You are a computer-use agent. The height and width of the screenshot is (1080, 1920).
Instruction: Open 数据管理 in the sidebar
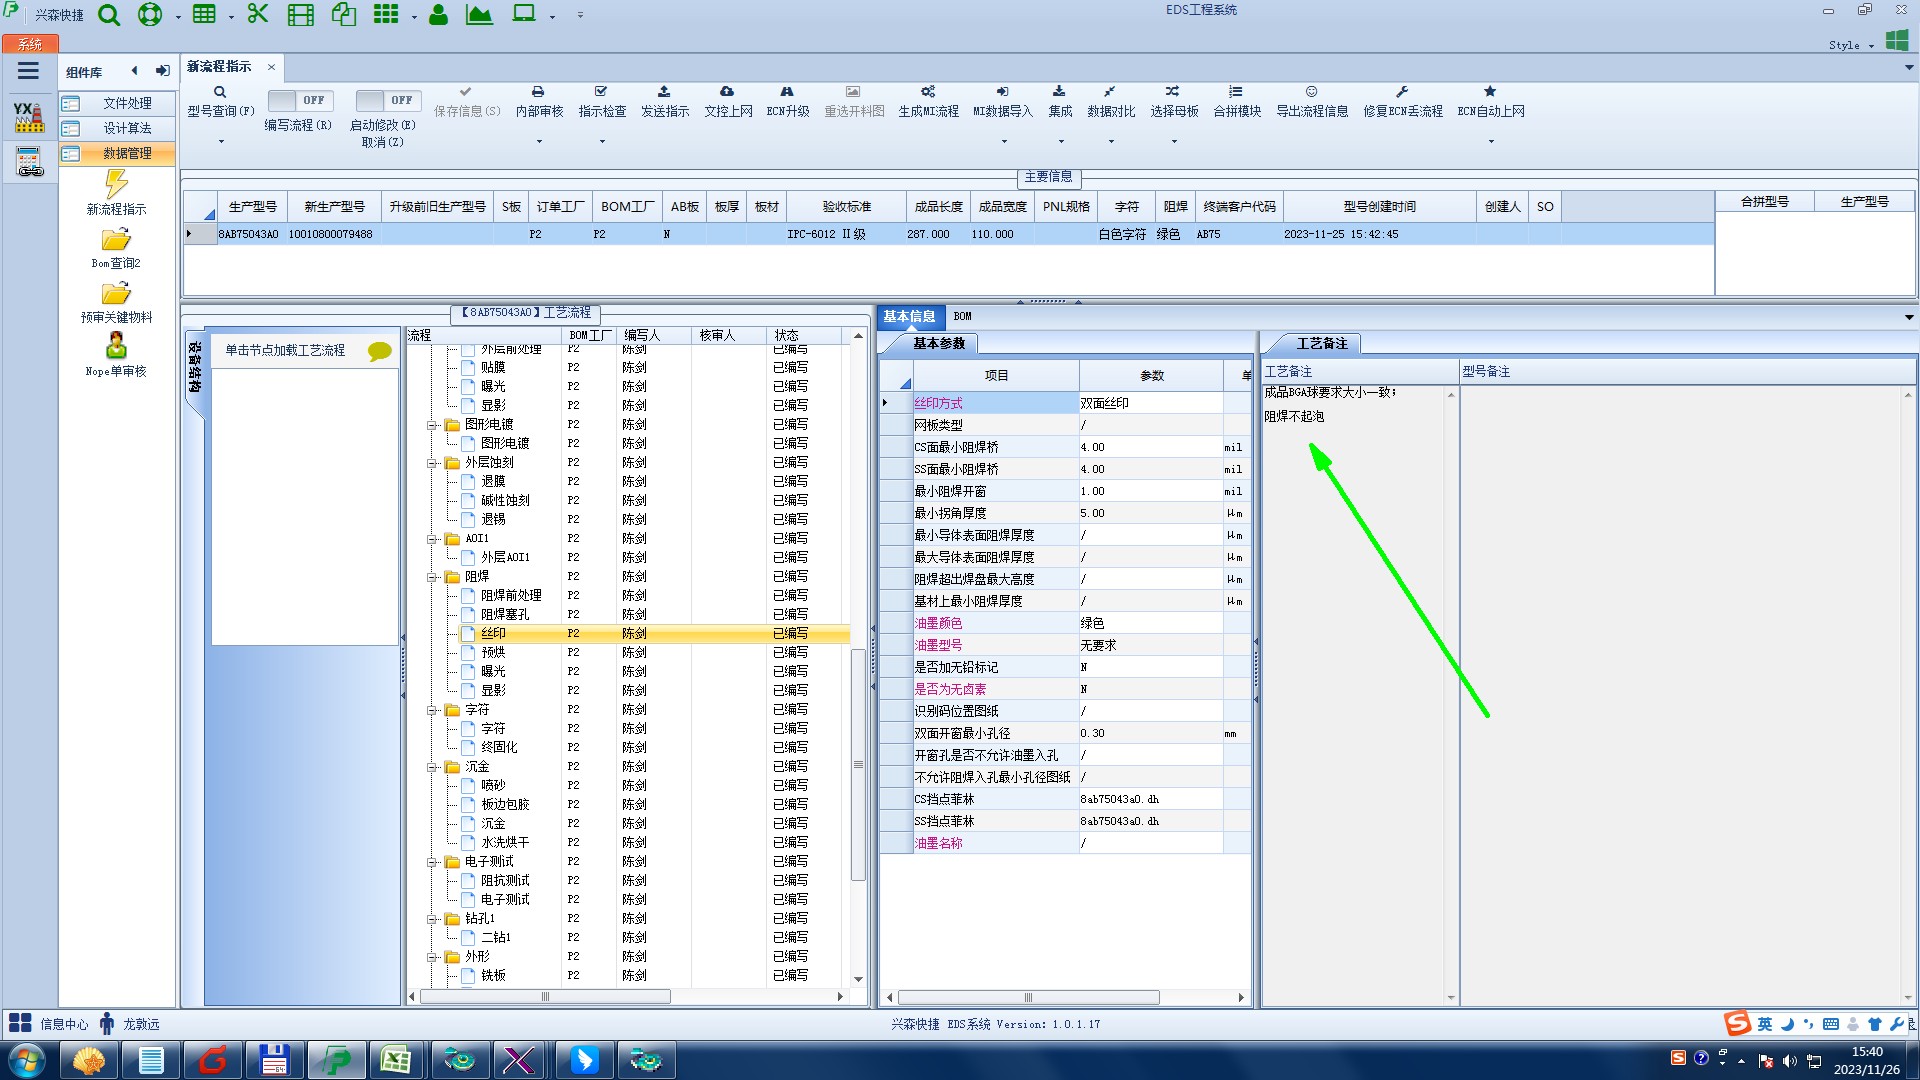point(127,153)
